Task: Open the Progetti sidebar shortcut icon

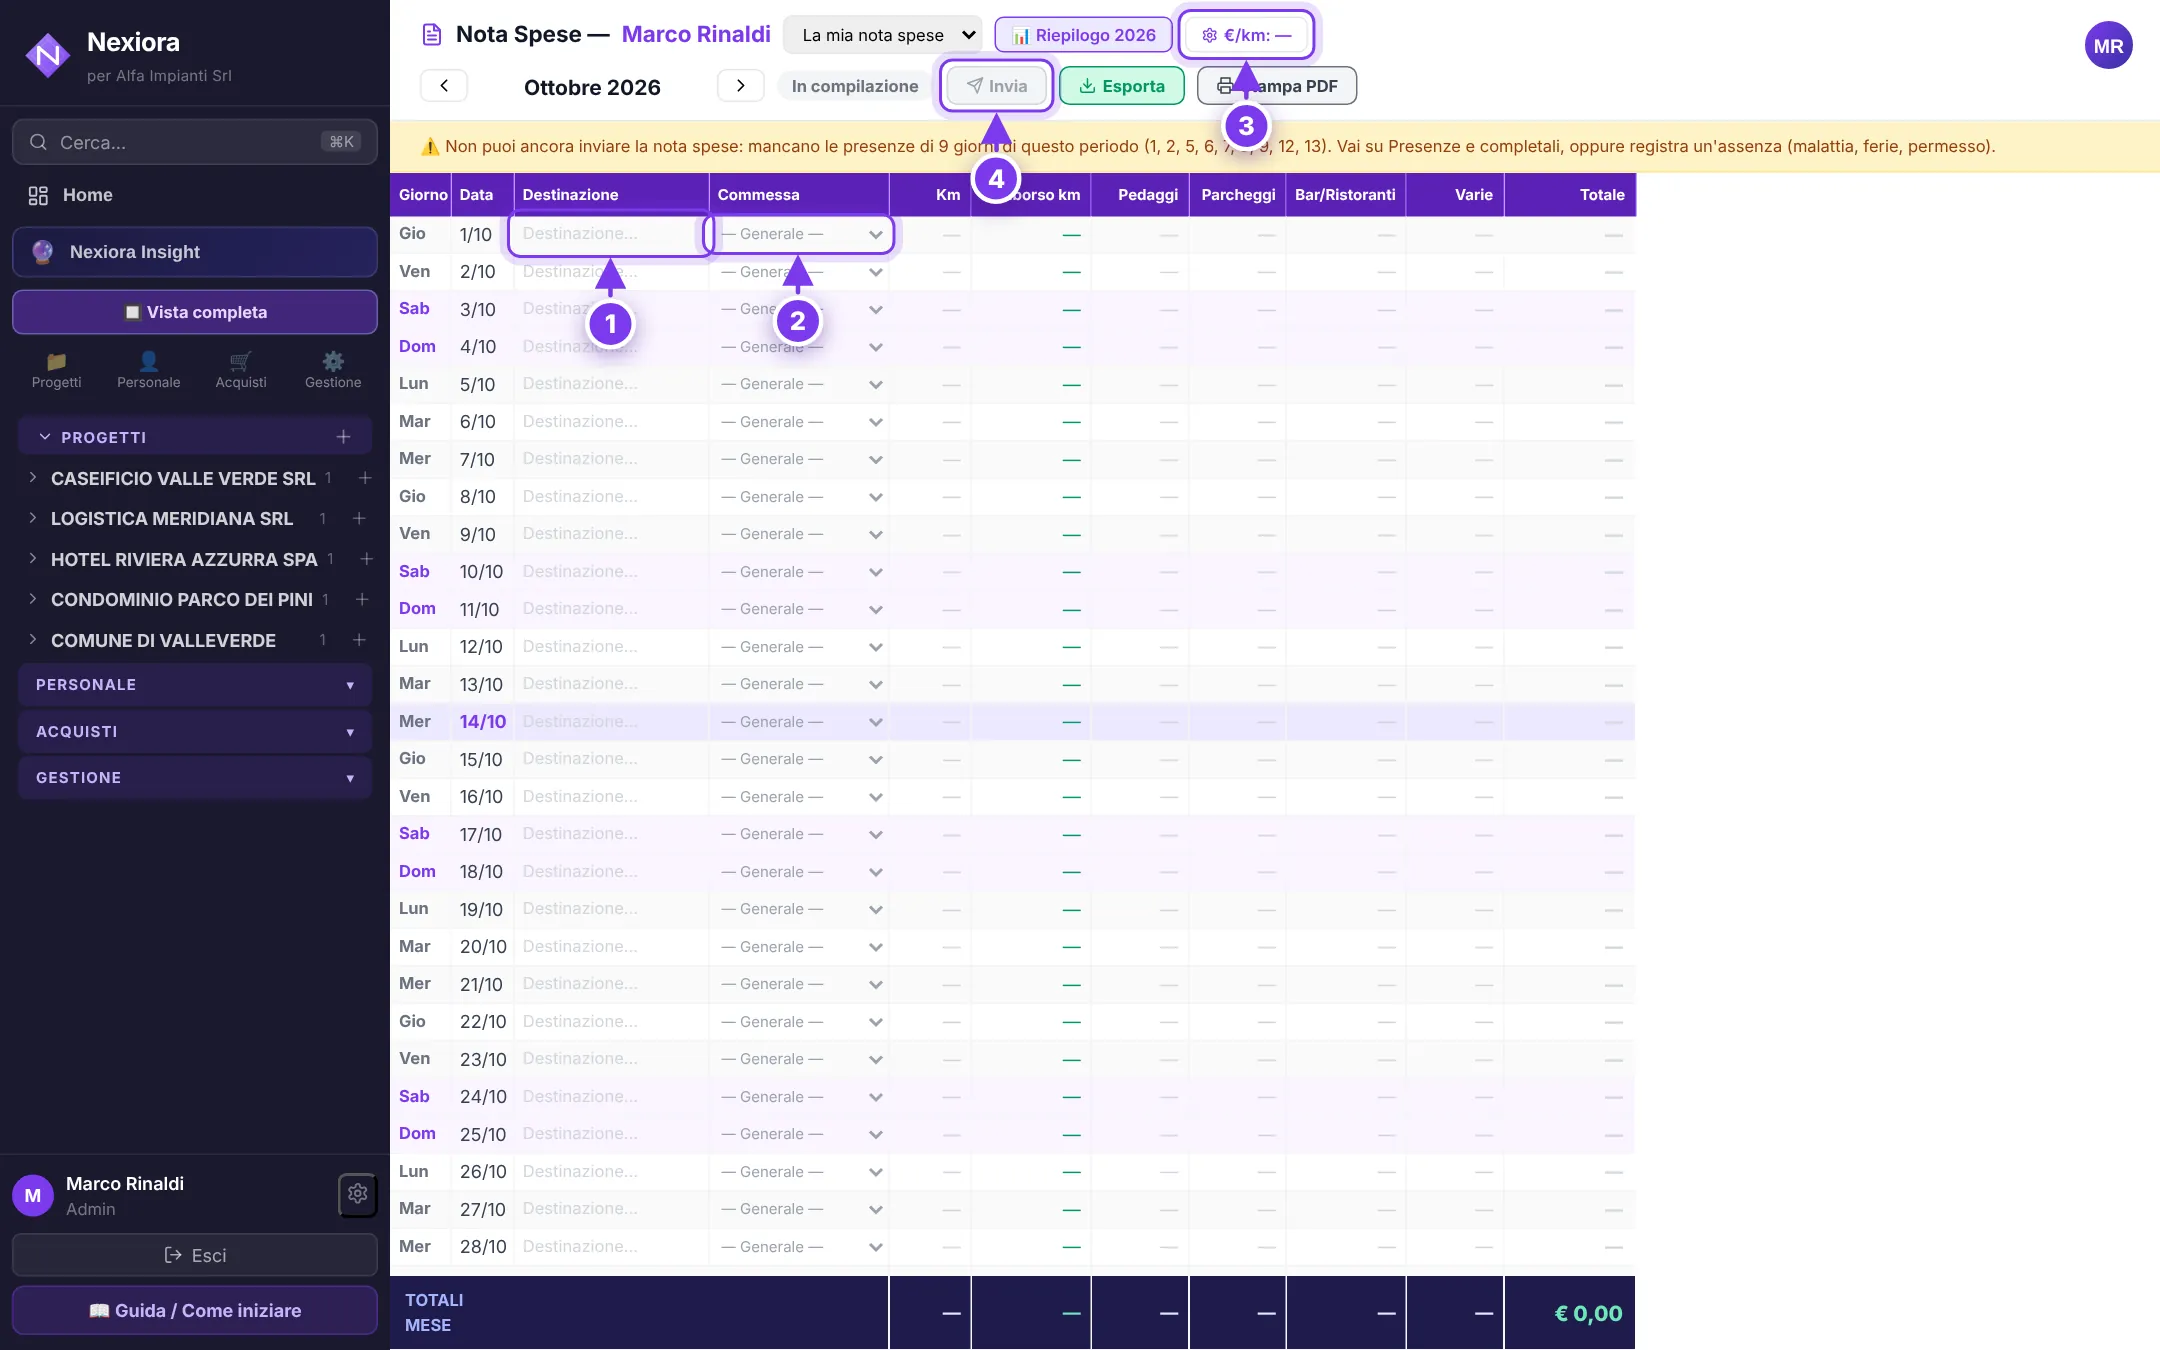Action: 56,370
